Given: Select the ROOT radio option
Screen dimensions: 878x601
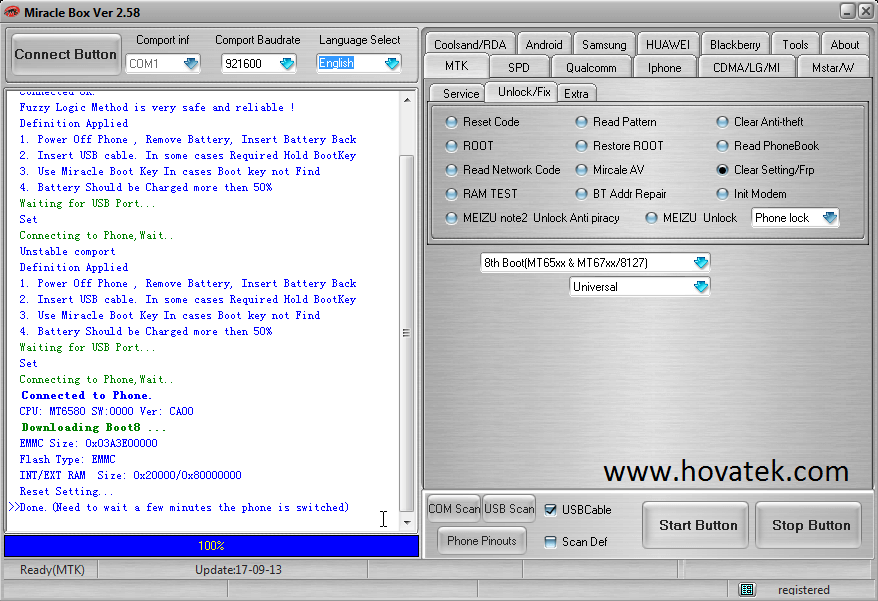Looking at the screenshot, I should tap(469, 146).
